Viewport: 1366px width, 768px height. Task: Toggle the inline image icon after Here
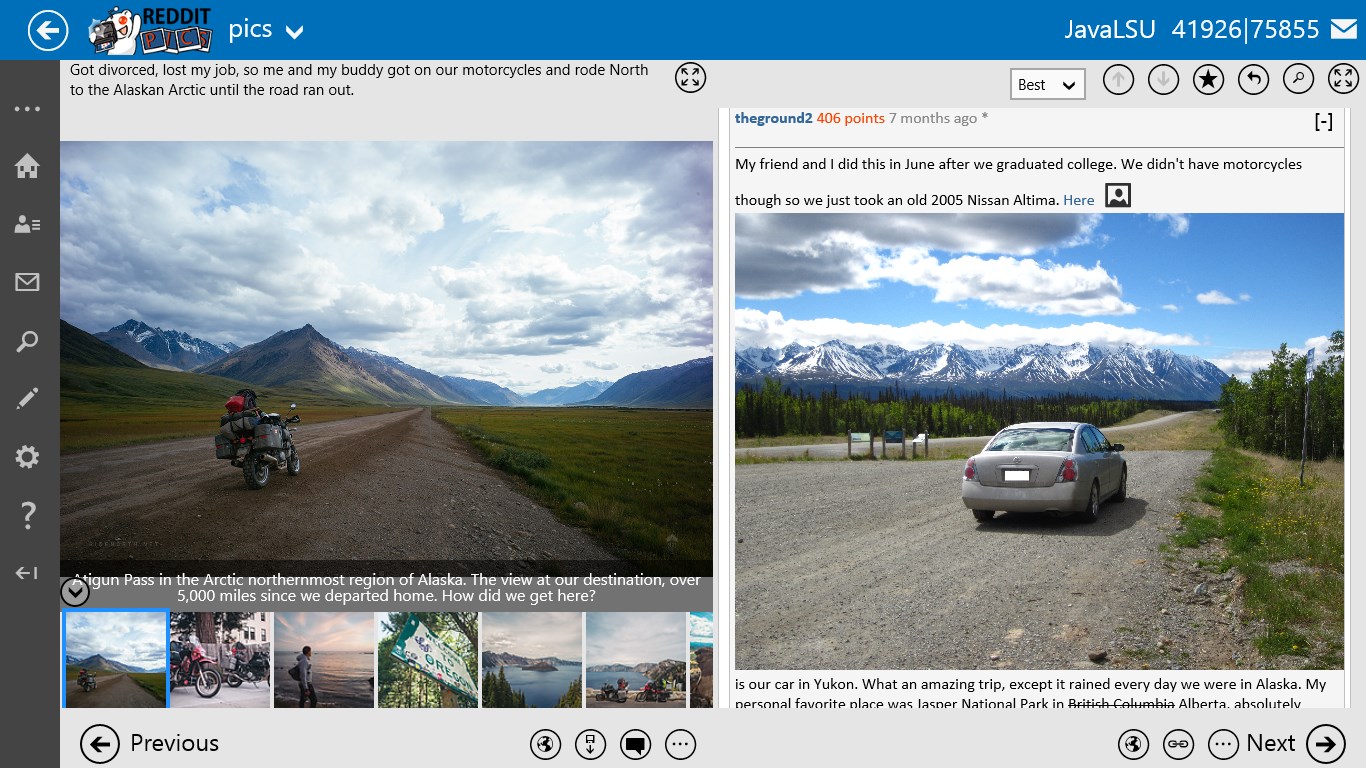point(1118,195)
